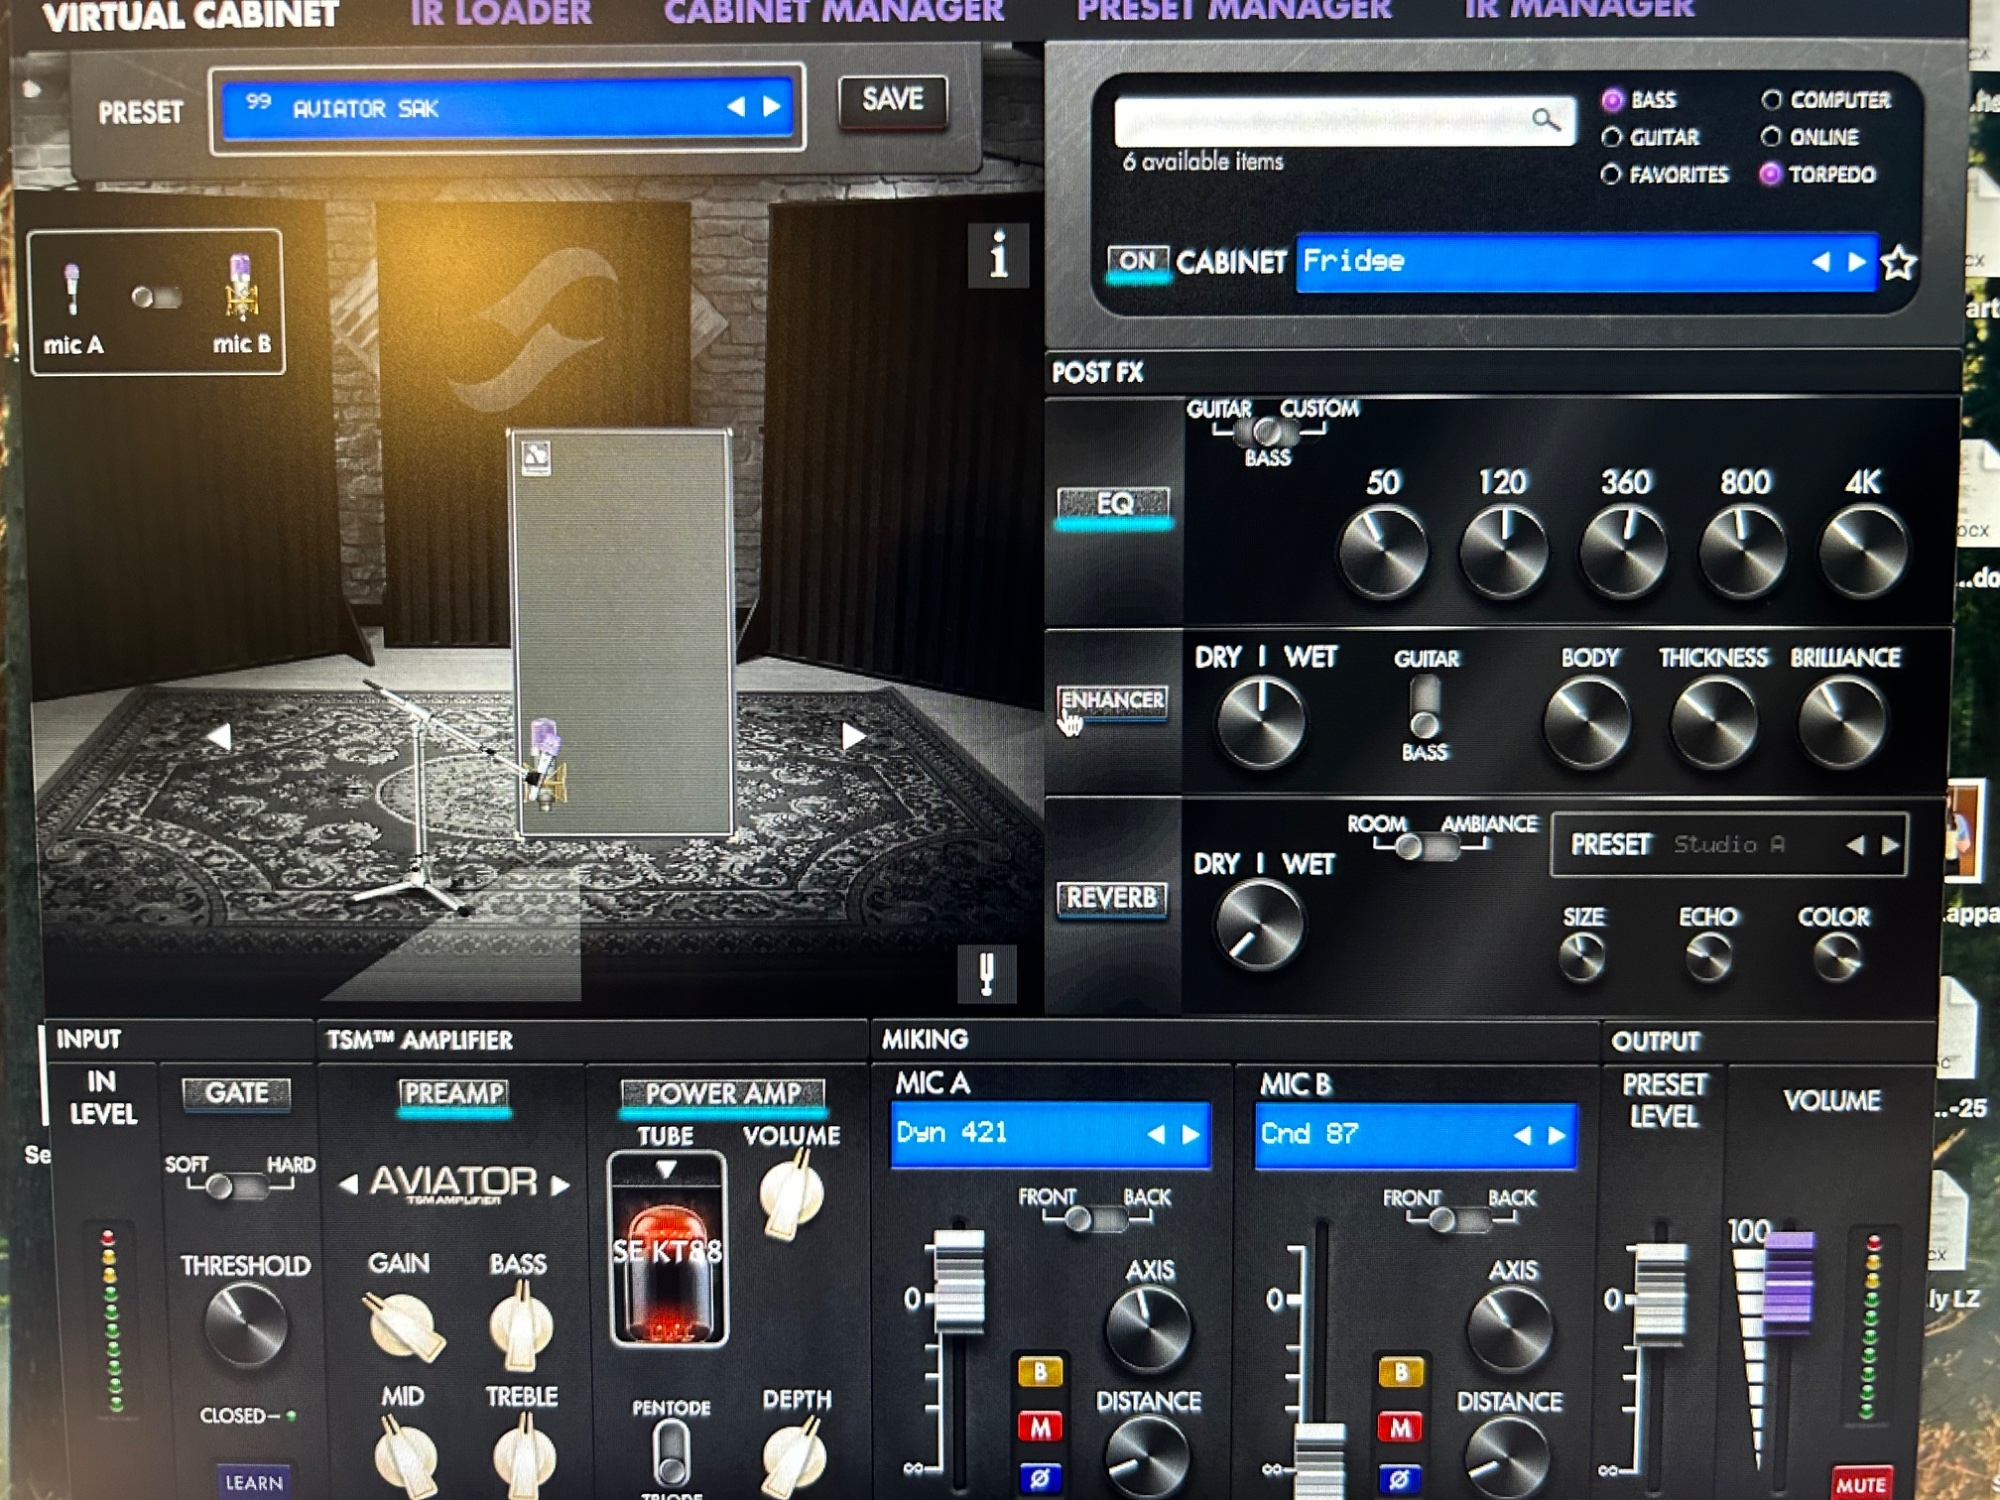Invert Mic A phase button
This screenshot has width=2000, height=1500.
(1040, 1478)
